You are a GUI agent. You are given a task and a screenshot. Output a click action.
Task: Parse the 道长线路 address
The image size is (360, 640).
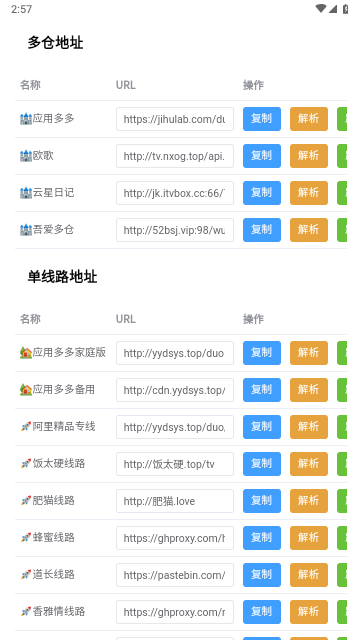coord(309,575)
